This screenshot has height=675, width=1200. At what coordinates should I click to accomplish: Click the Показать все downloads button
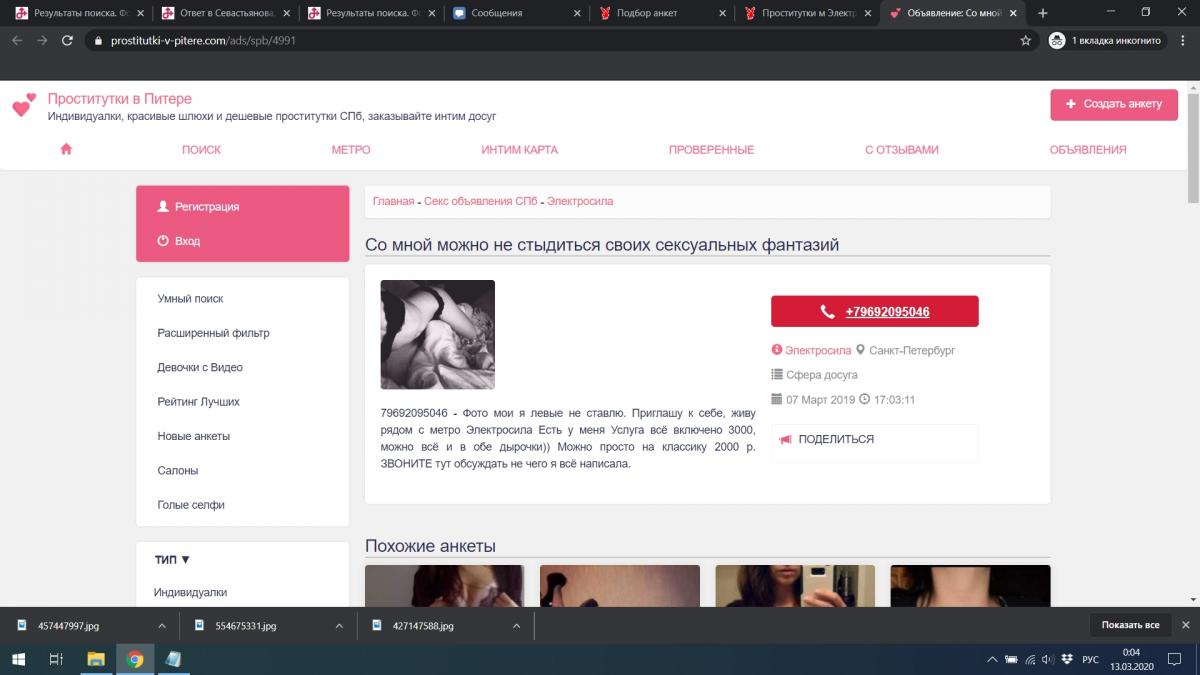pos(1130,625)
